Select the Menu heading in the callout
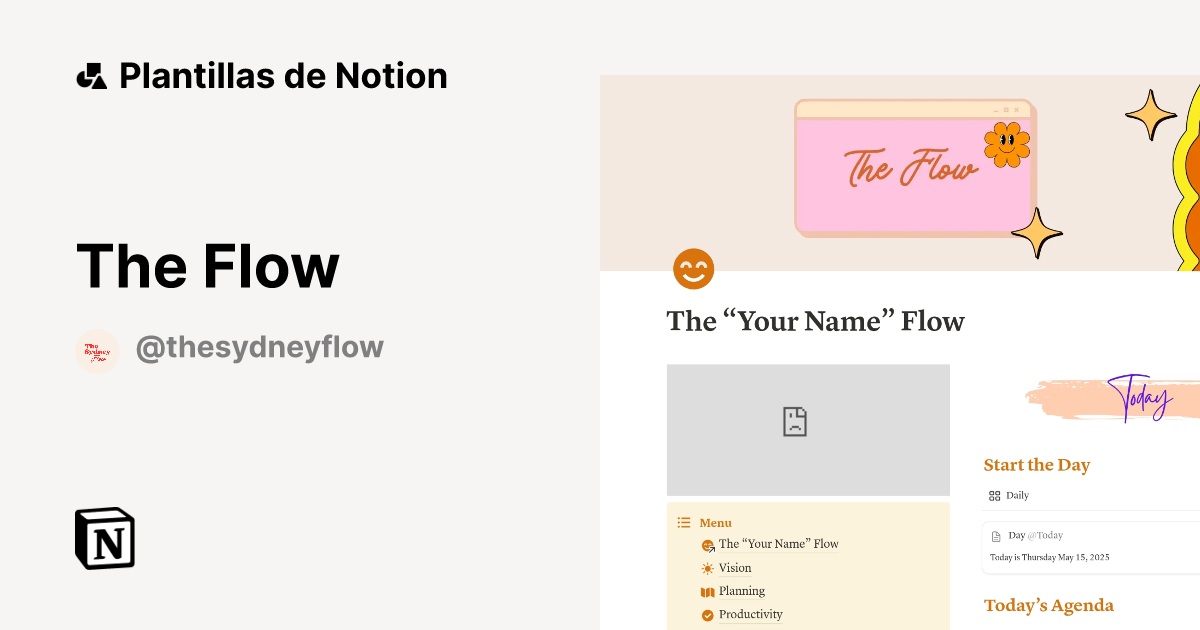The height and width of the screenshot is (630, 1200). tap(714, 522)
